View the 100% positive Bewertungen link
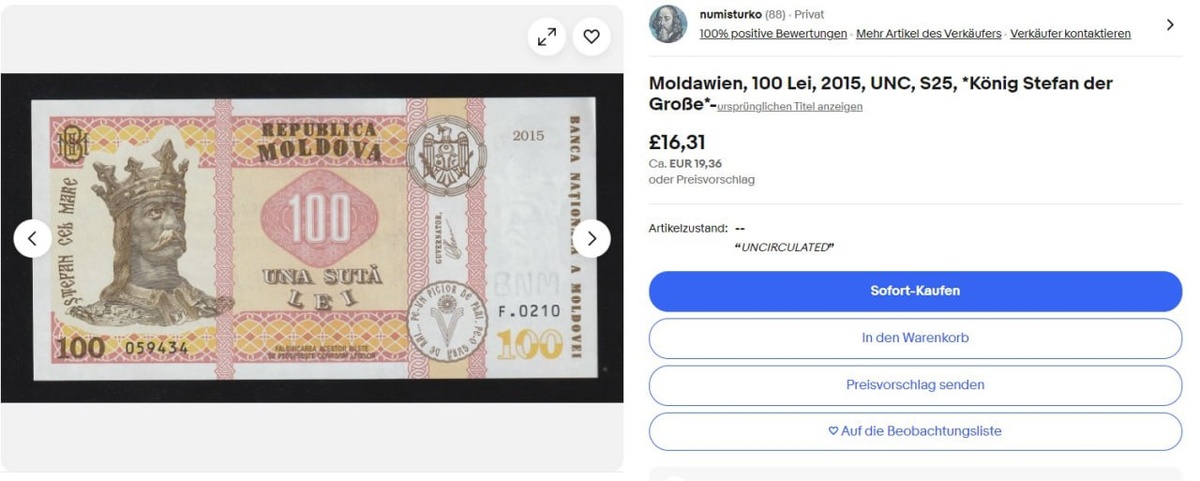The height and width of the screenshot is (481, 1200). tap(775, 33)
